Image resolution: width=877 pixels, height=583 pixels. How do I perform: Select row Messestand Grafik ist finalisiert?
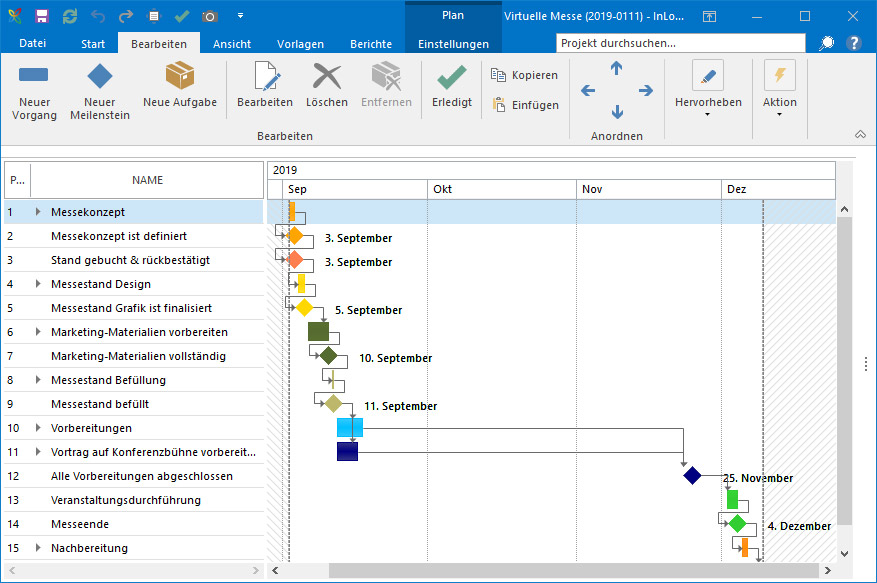point(134,308)
